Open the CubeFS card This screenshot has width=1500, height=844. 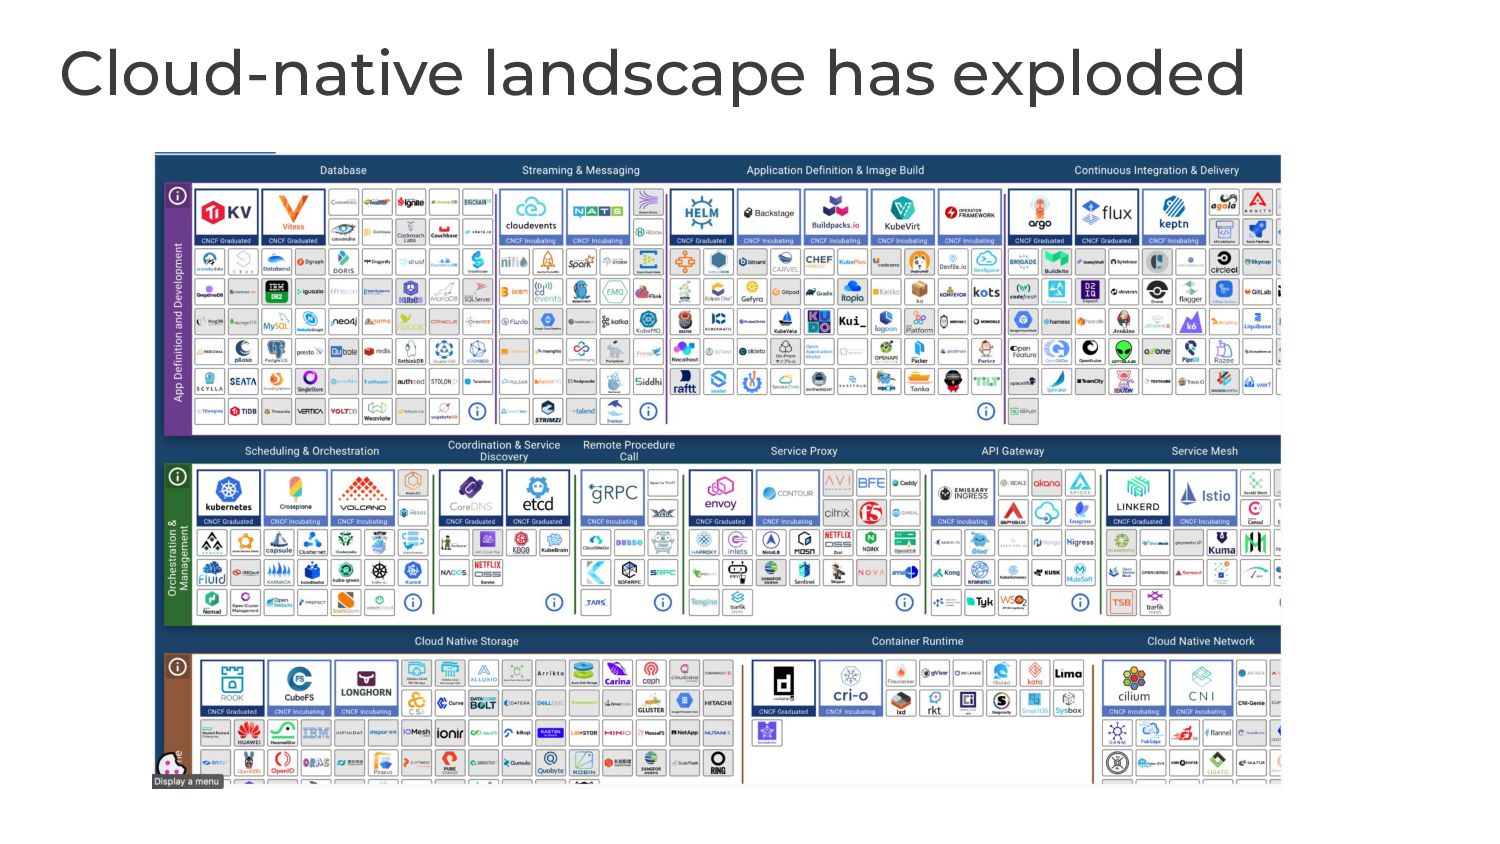point(299,688)
